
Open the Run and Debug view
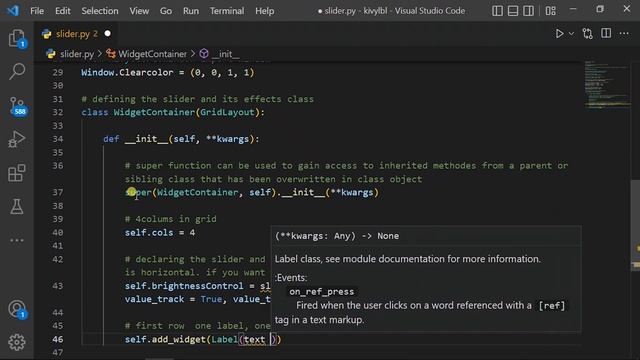point(17,139)
